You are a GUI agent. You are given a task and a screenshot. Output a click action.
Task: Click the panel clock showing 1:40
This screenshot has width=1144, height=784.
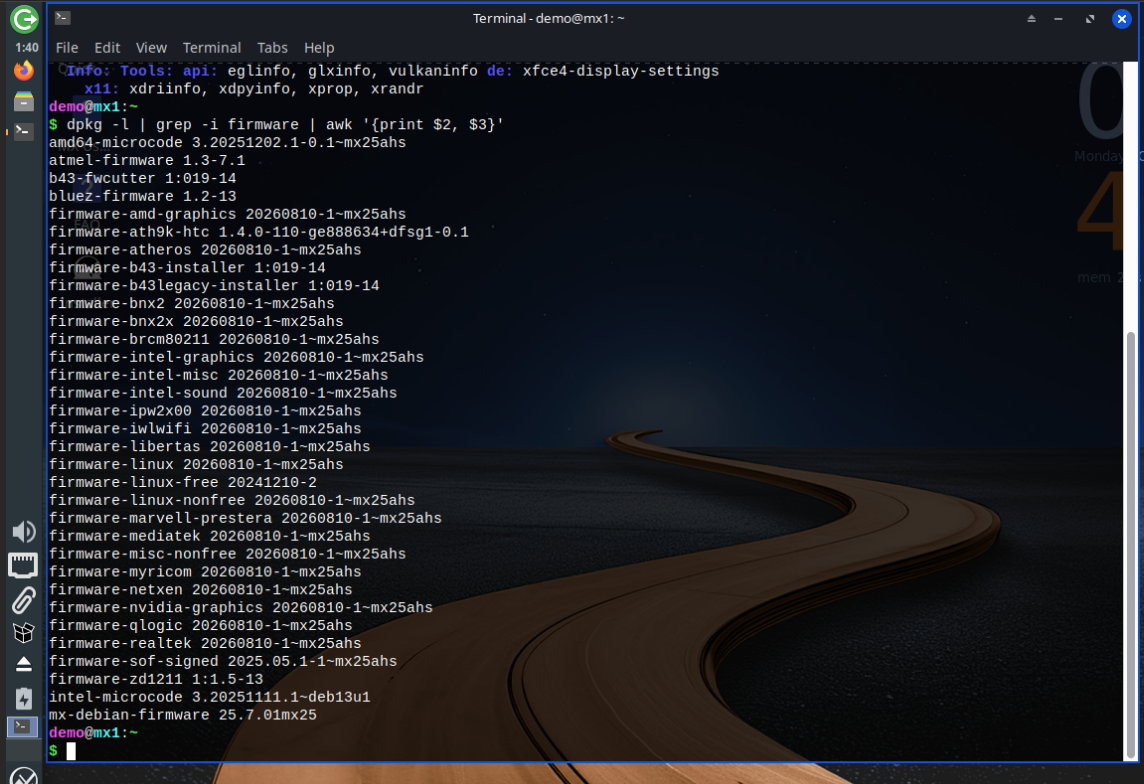click(x=26, y=47)
